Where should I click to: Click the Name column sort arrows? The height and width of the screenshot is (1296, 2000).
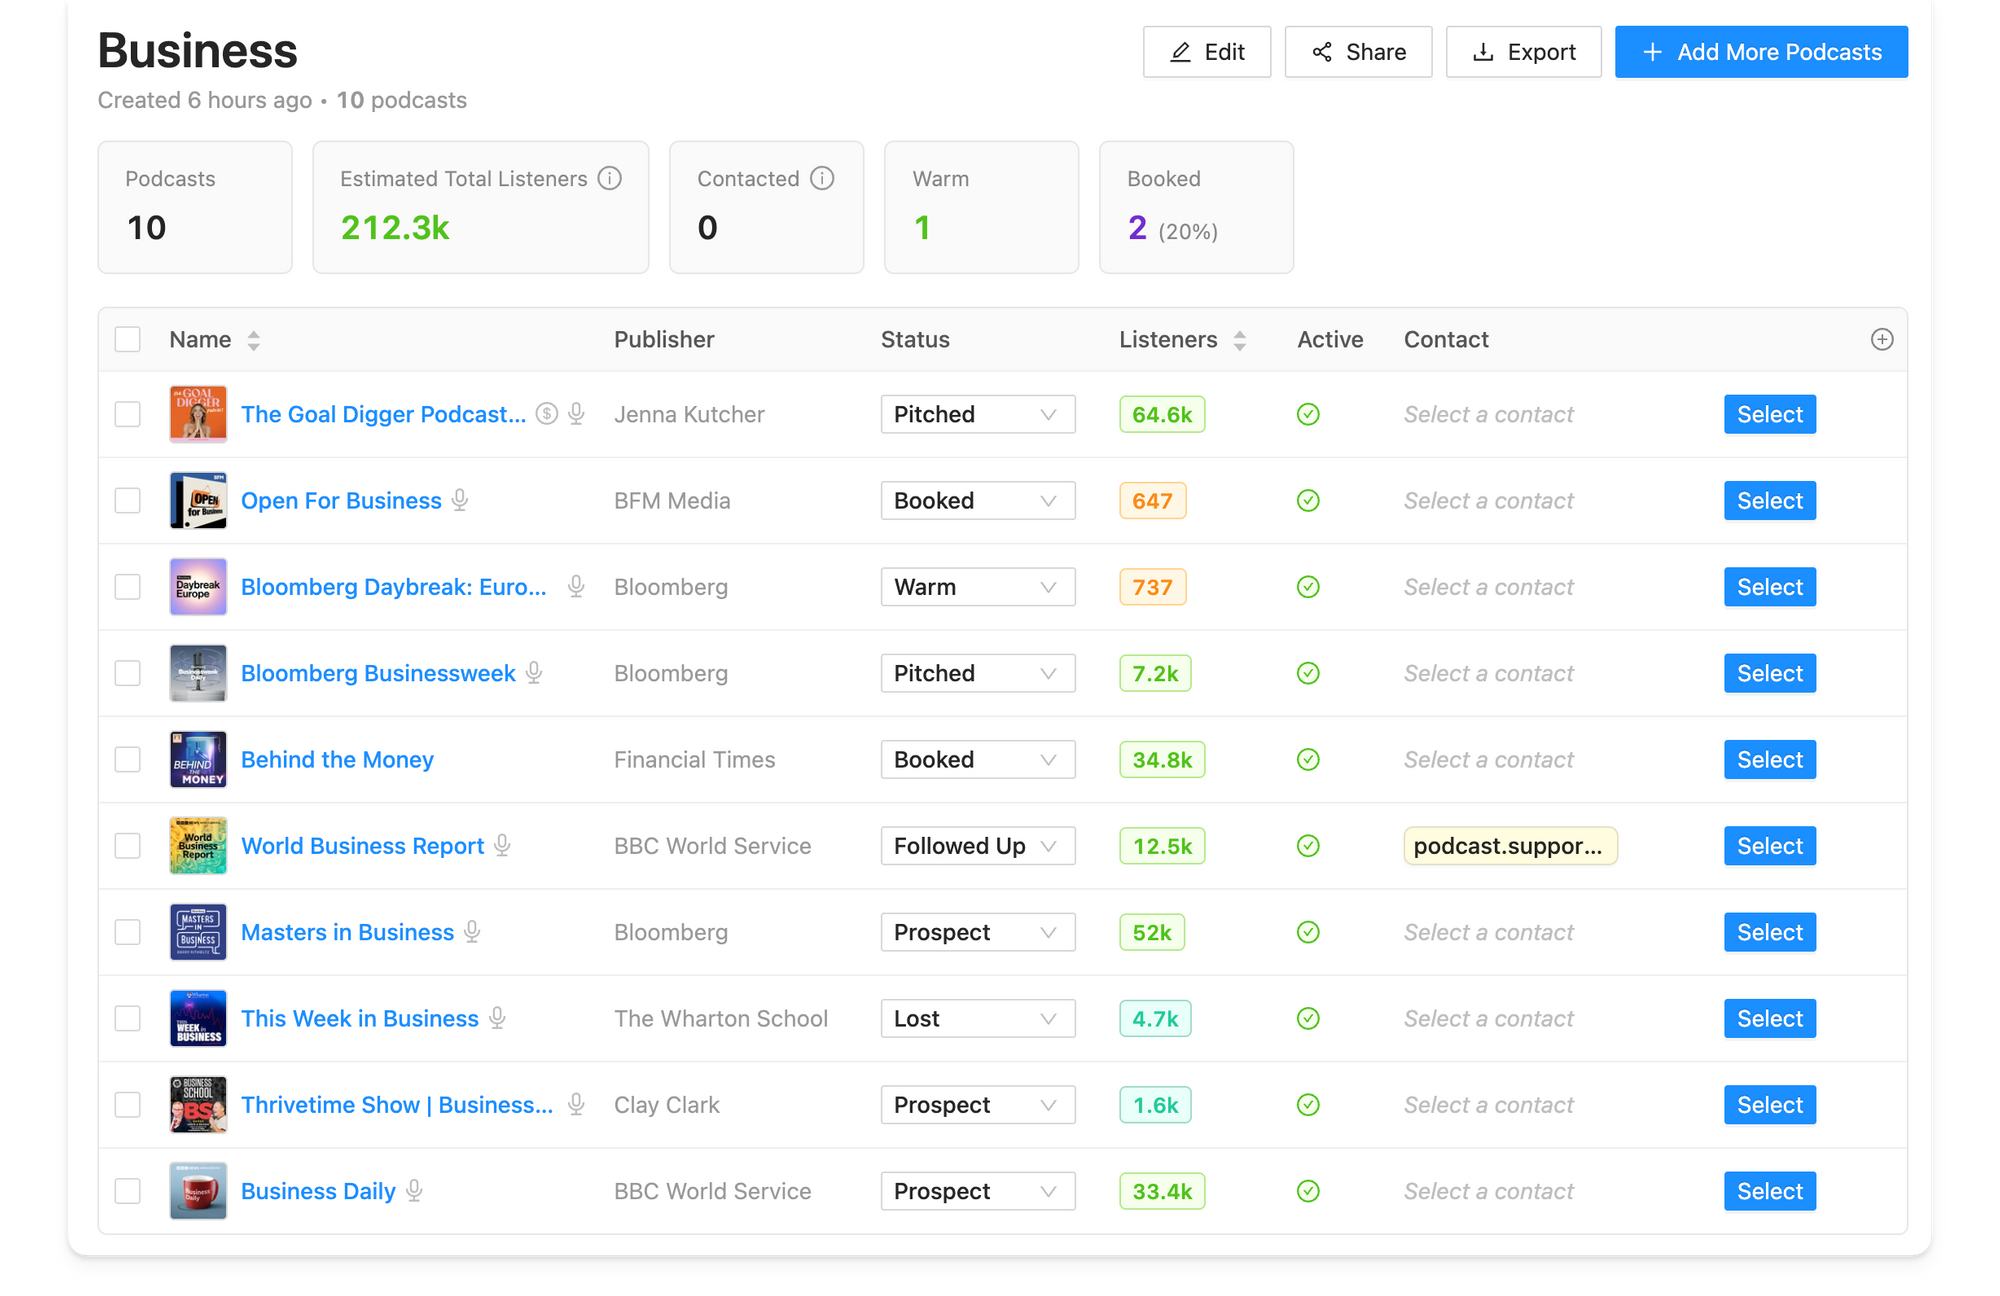point(254,341)
